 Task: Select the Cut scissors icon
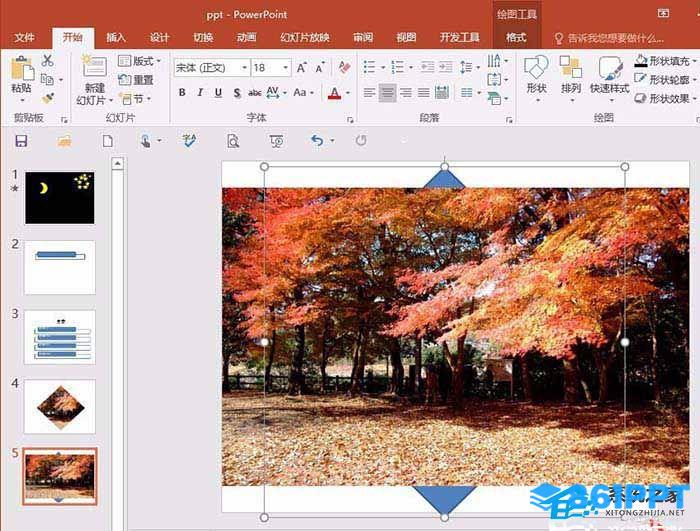47,60
